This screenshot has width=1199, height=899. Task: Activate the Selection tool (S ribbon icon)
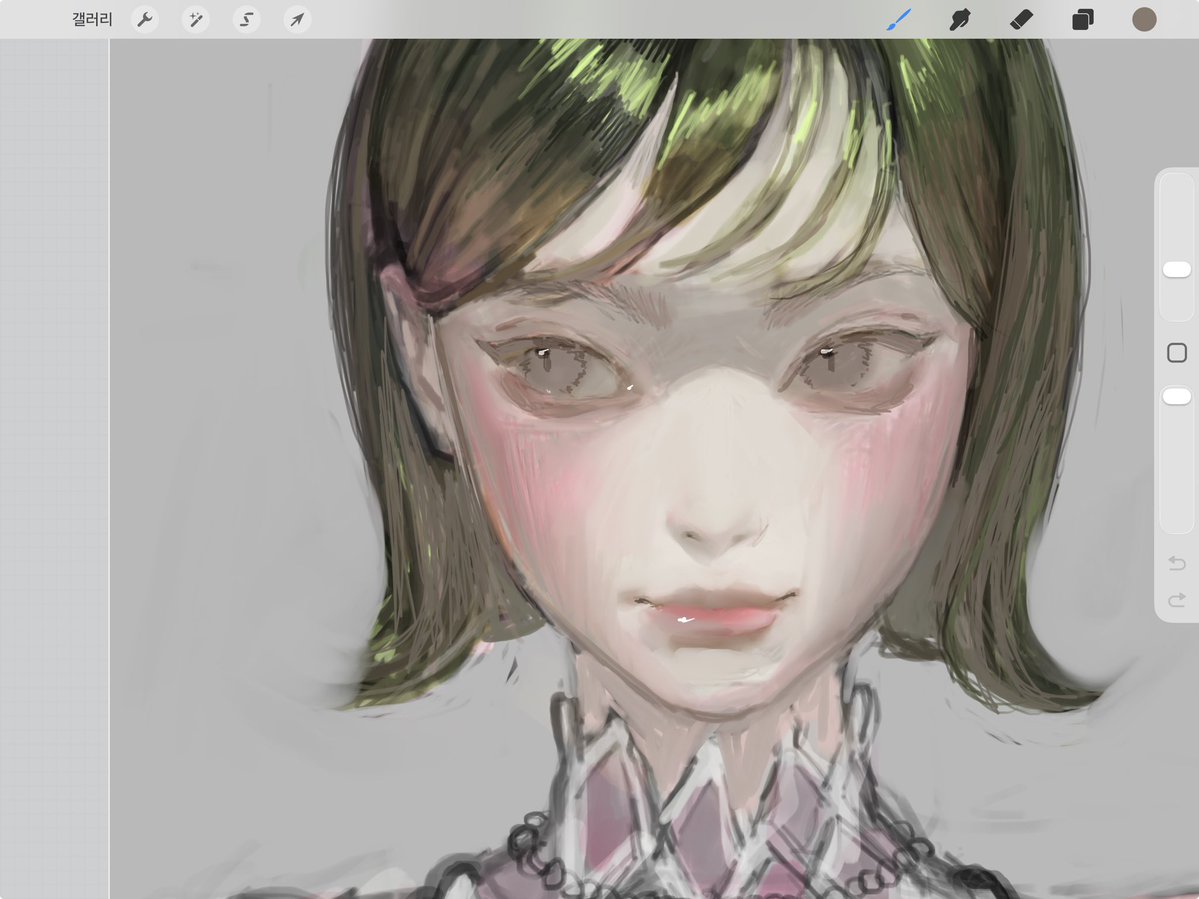point(246,19)
